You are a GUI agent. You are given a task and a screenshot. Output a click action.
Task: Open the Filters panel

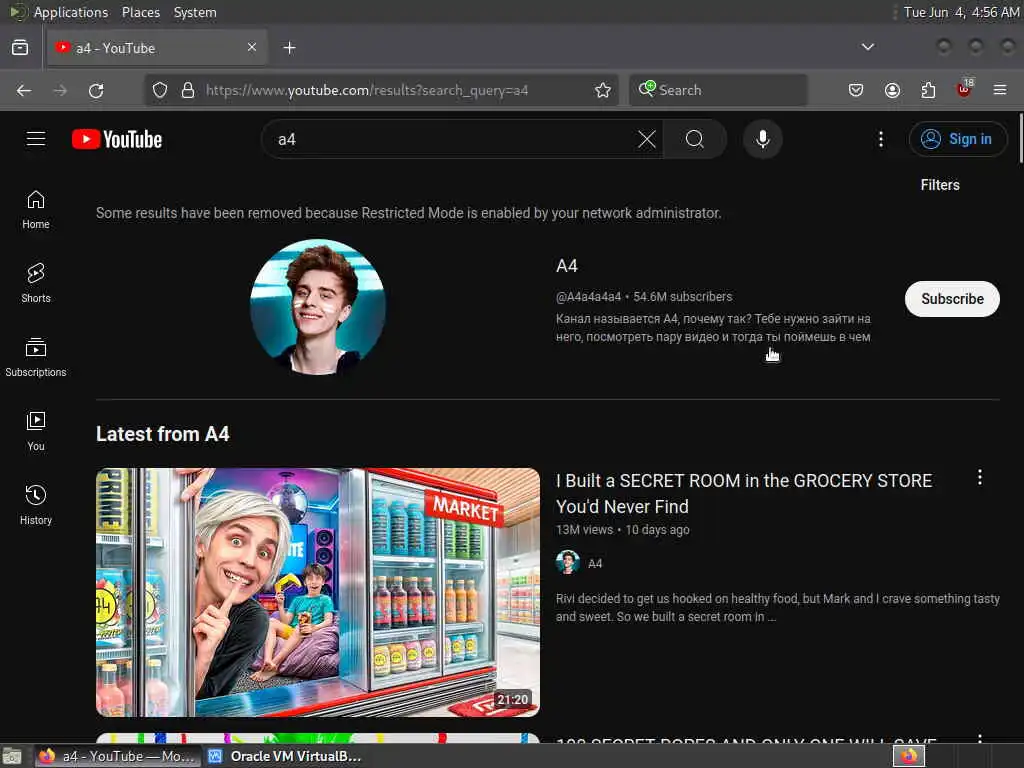(x=940, y=185)
